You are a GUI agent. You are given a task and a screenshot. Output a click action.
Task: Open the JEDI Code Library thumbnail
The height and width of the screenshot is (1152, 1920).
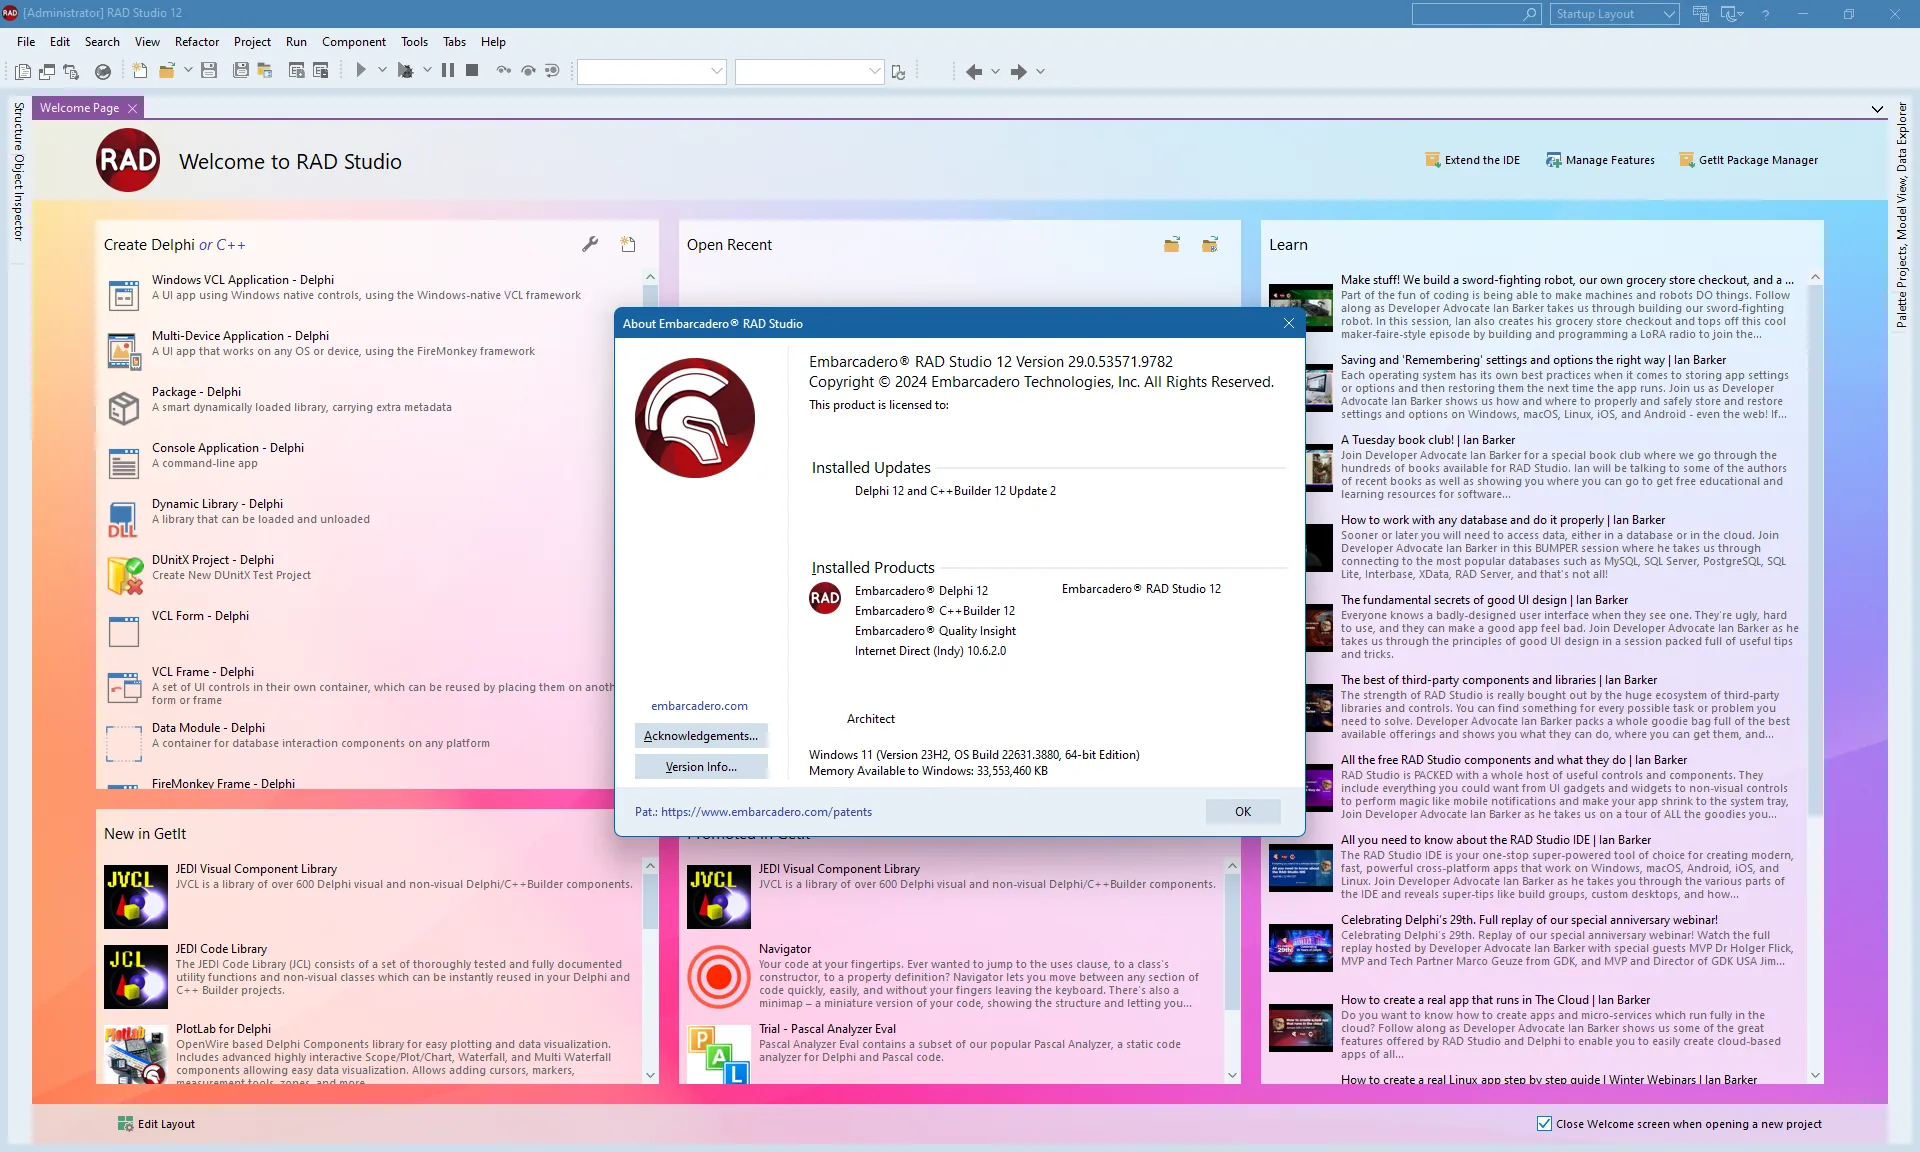(x=136, y=977)
